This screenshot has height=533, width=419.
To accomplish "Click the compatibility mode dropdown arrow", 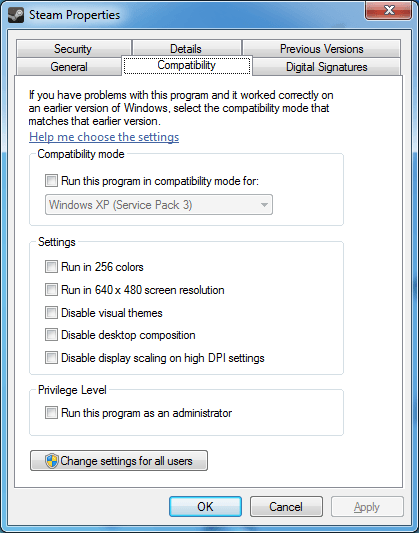I will [264, 205].
